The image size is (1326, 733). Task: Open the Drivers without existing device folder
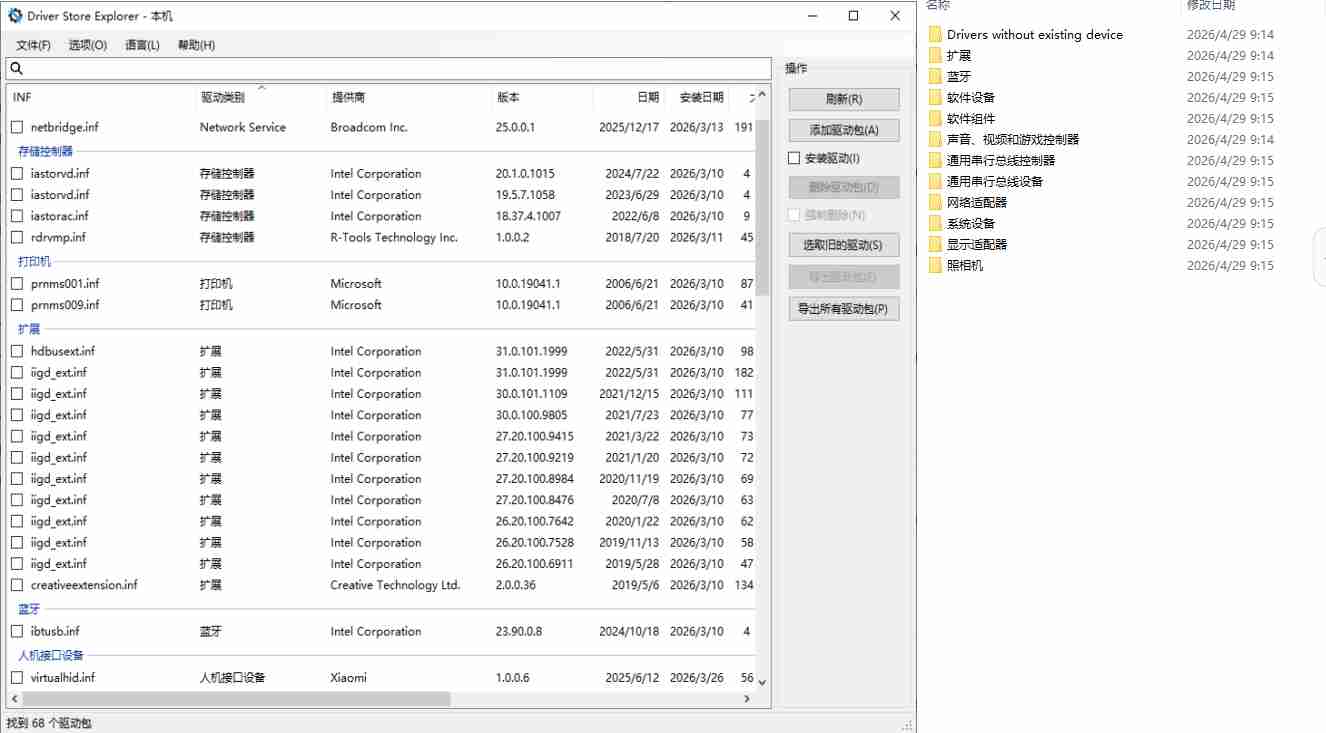point(1034,34)
